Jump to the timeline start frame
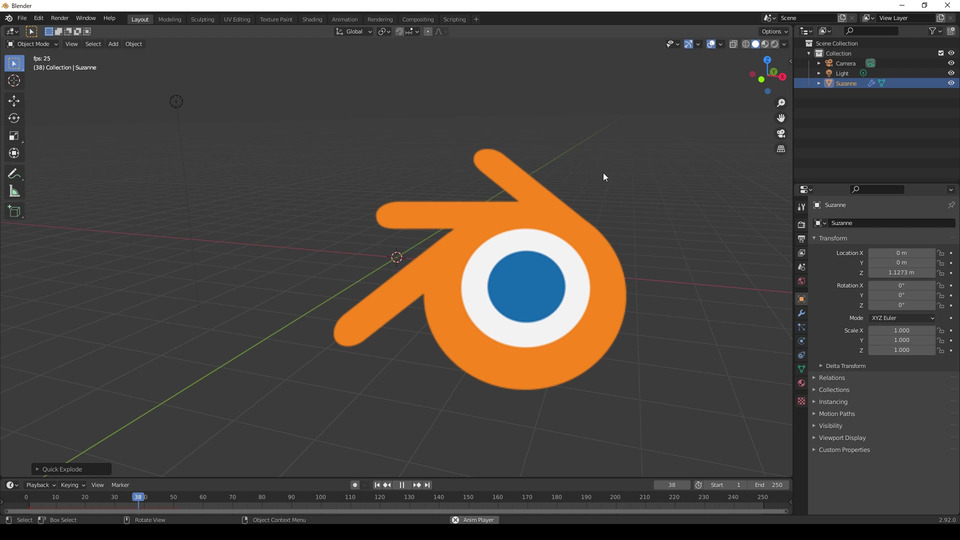960x540 pixels. [377, 485]
